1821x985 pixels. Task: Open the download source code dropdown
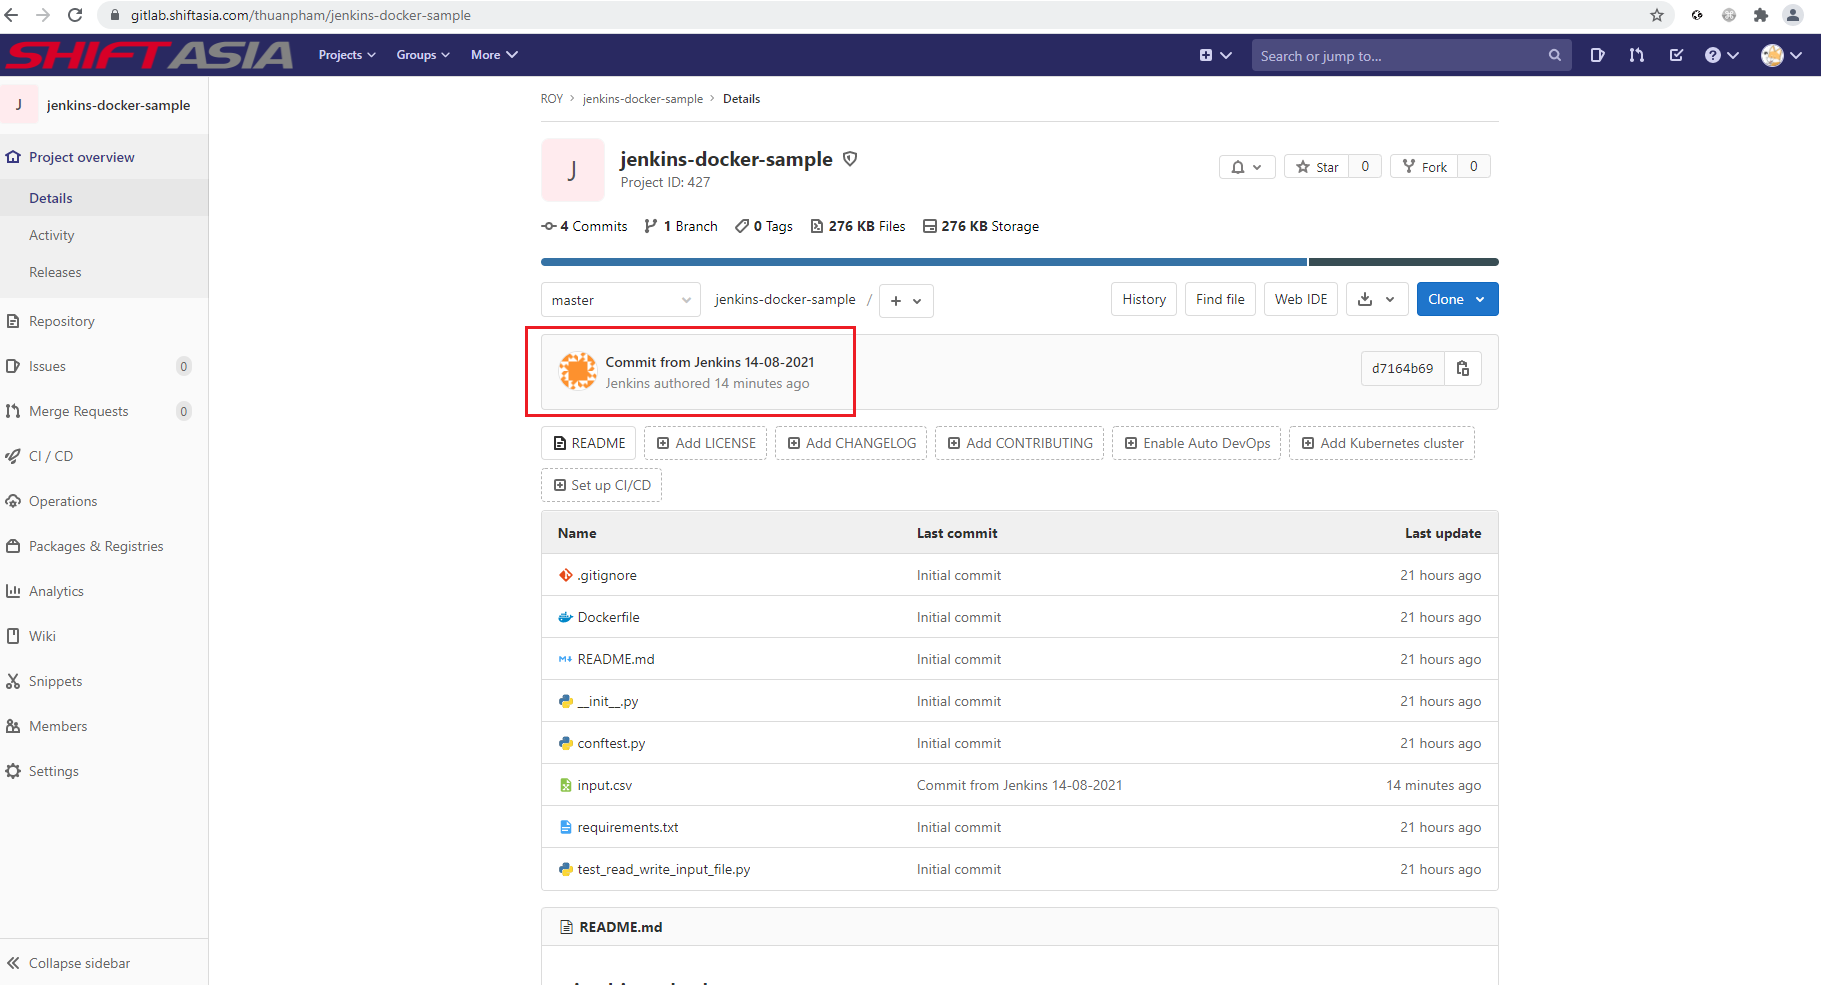(x=1377, y=299)
